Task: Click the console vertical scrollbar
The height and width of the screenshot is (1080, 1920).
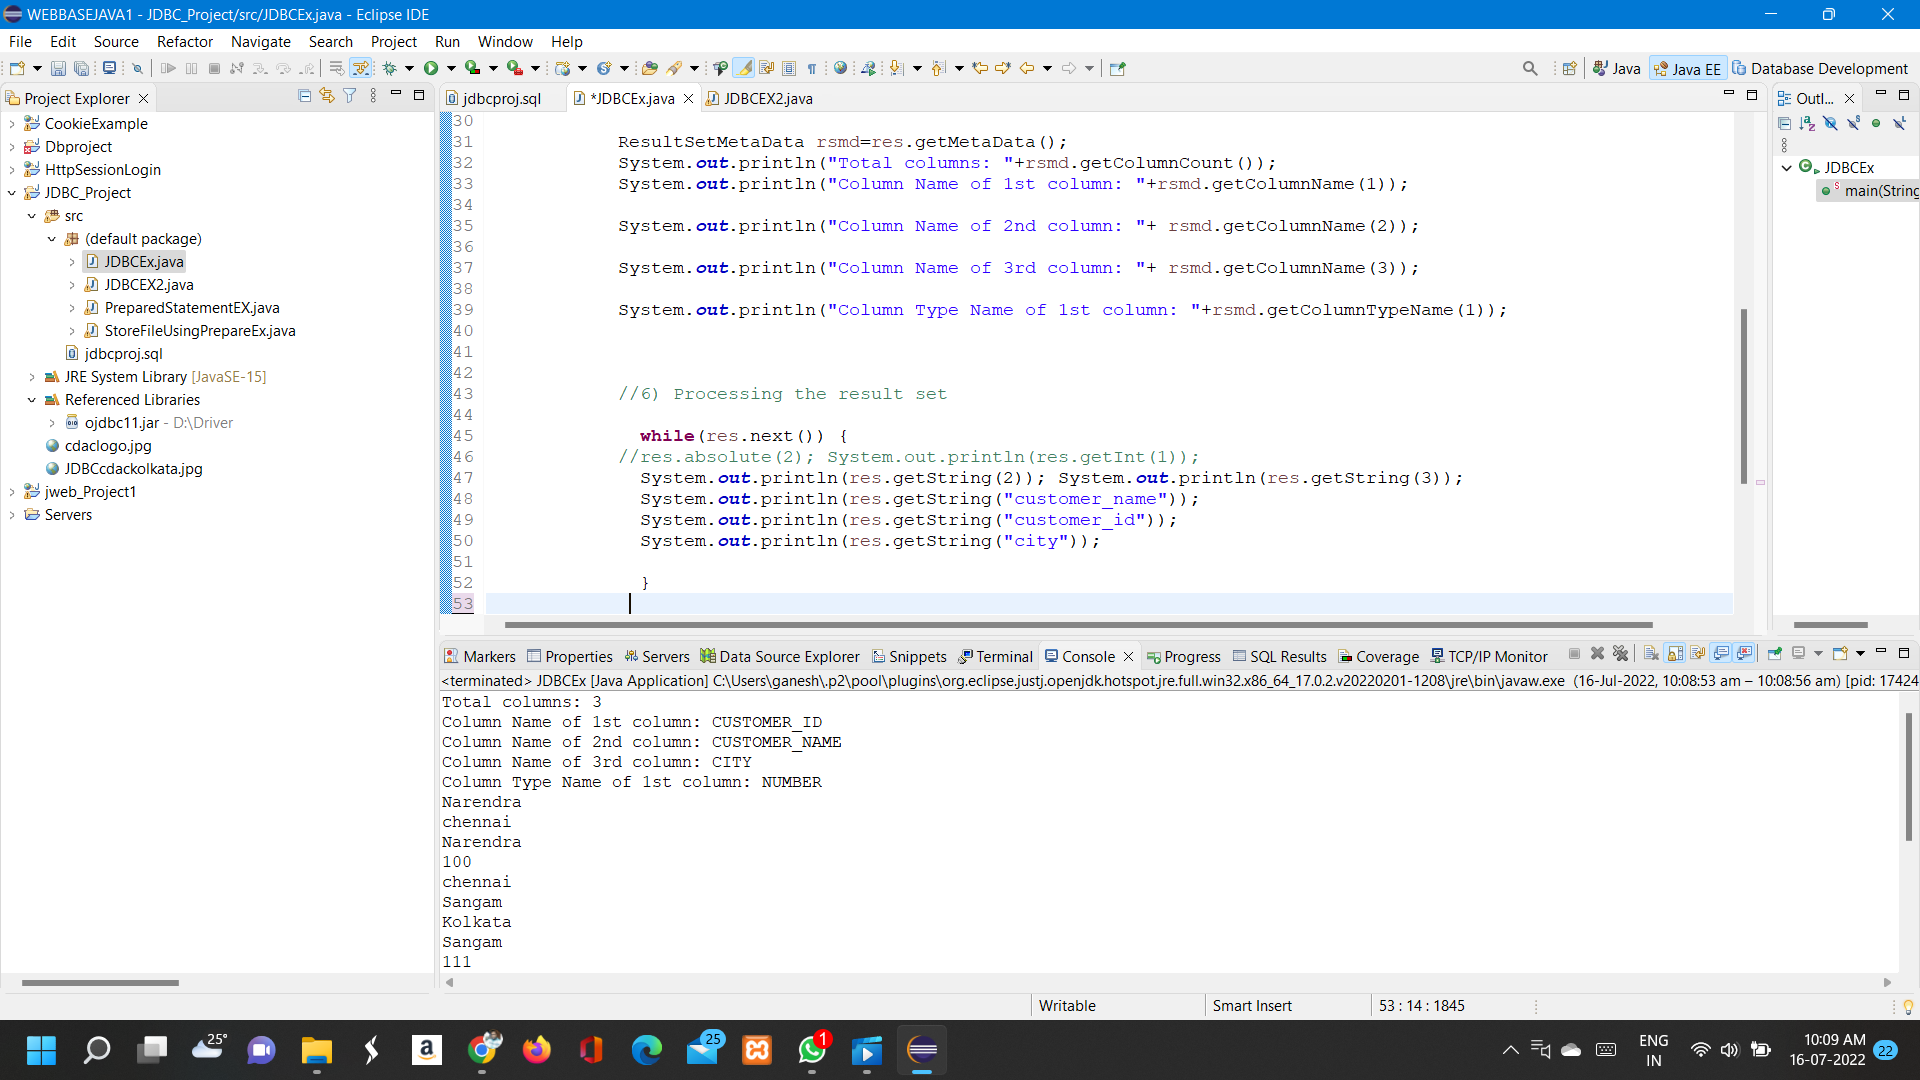Action: point(1908,777)
